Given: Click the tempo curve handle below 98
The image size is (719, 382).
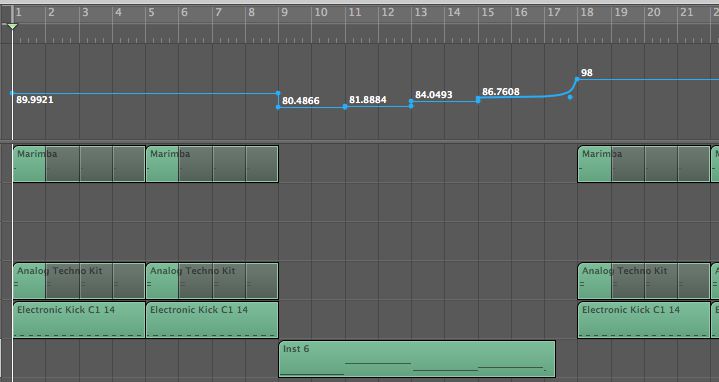Looking at the screenshot, I should [x=570, y=97].
